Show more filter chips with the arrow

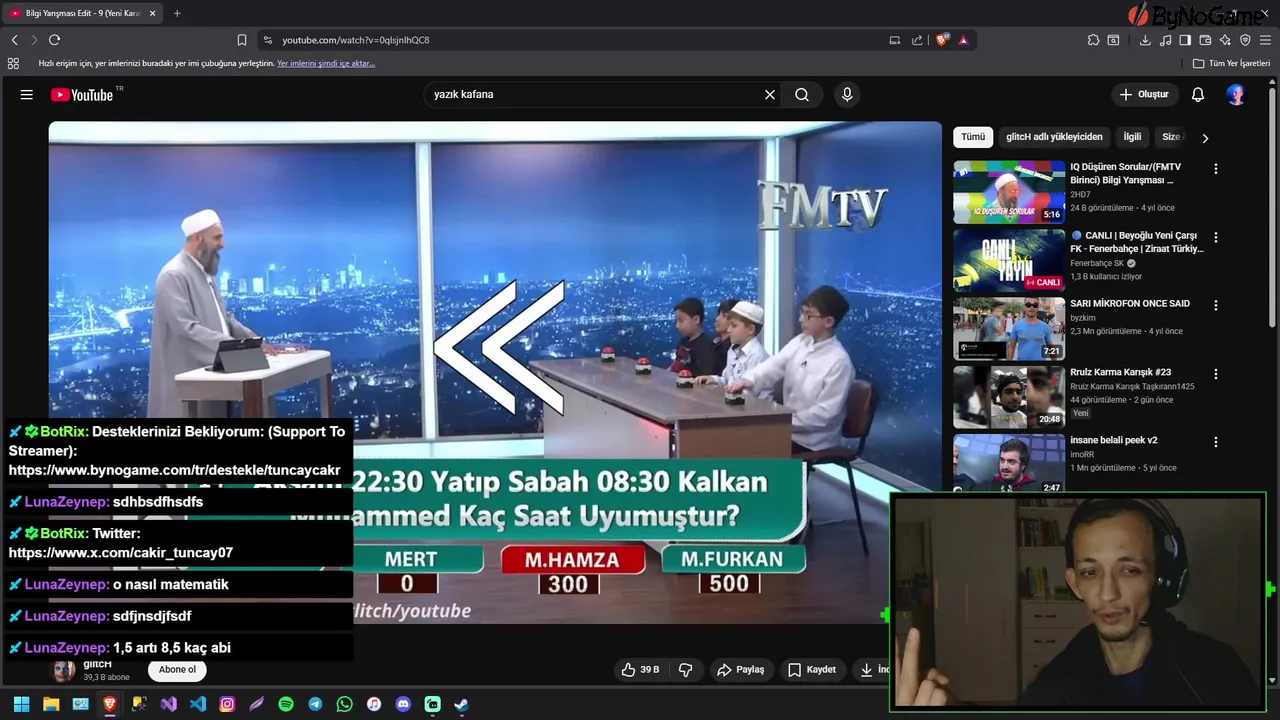coord(1205,138)
